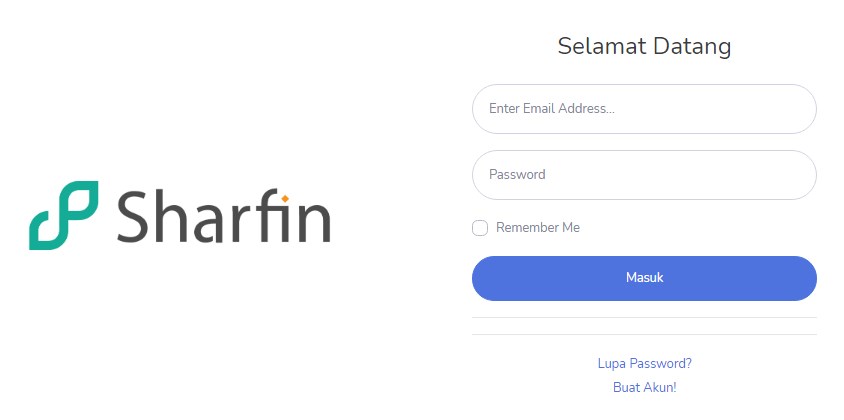Click the "Enter Email Address..." placeholder text

tap(551, 109)
